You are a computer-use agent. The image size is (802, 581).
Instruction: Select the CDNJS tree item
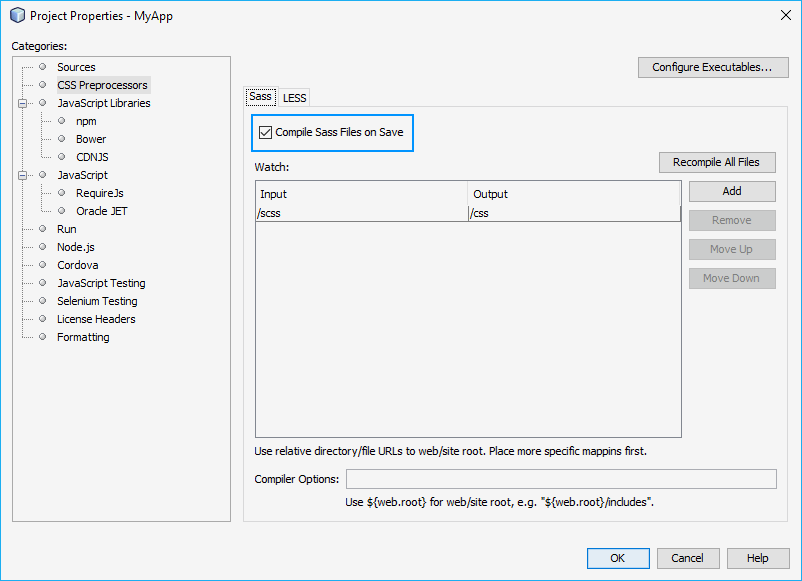tap(93, 157)
